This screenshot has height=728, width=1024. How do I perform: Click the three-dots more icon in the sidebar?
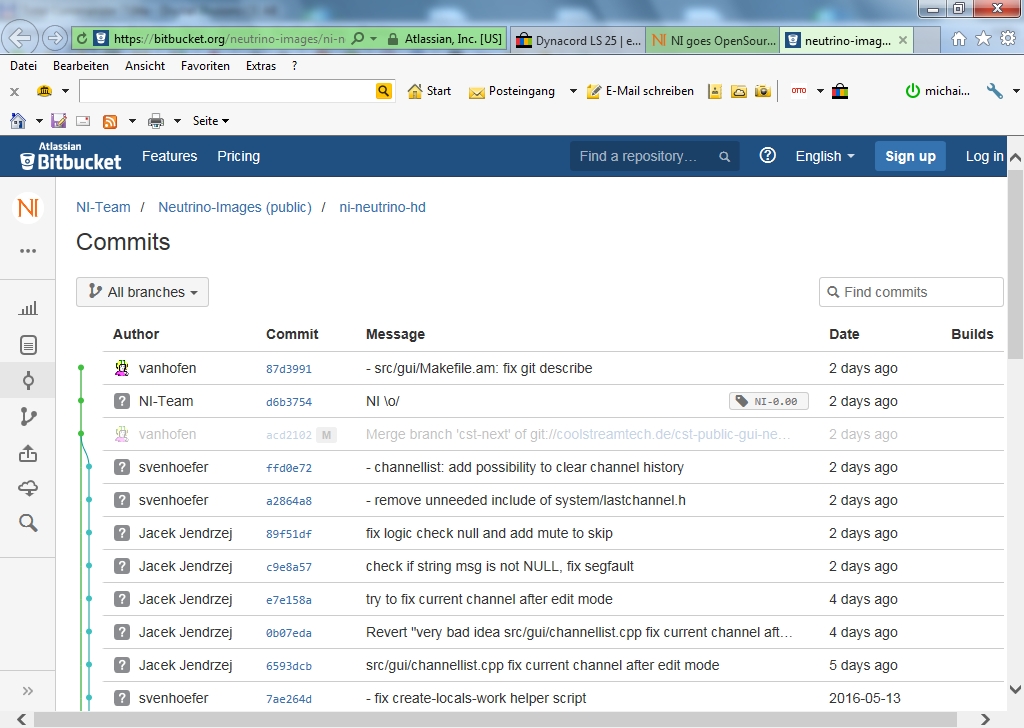28,251
